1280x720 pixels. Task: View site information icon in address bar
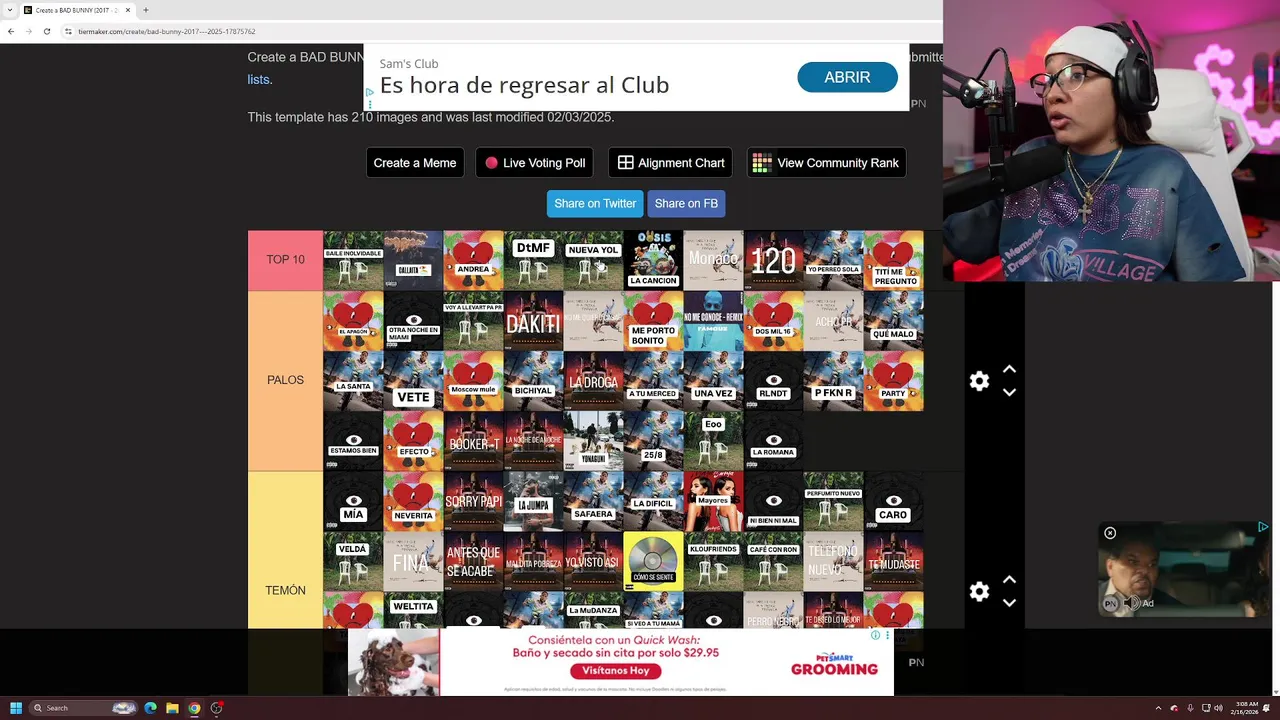point(68,31)
